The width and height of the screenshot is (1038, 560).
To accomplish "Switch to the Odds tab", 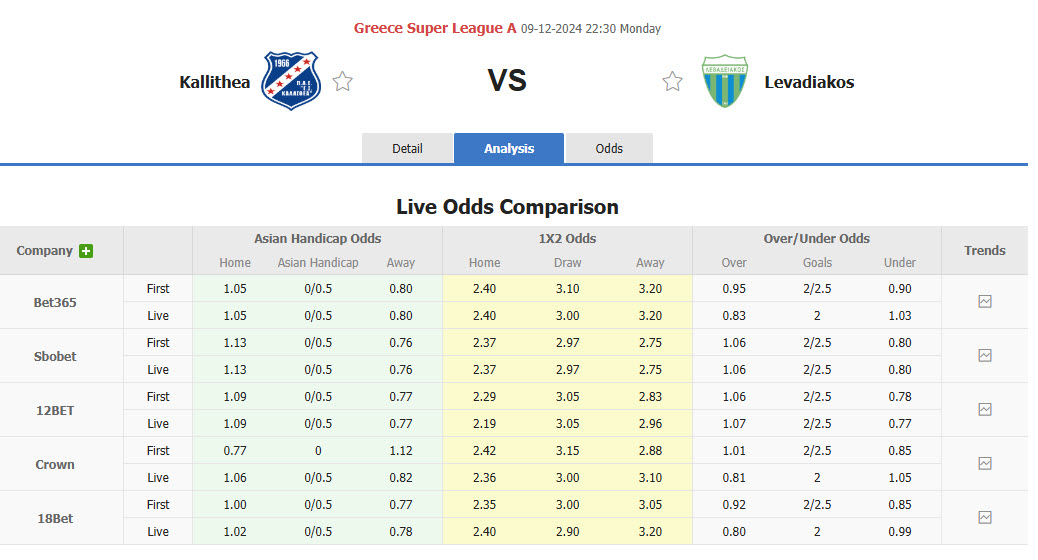I will (x=609, y=148).
